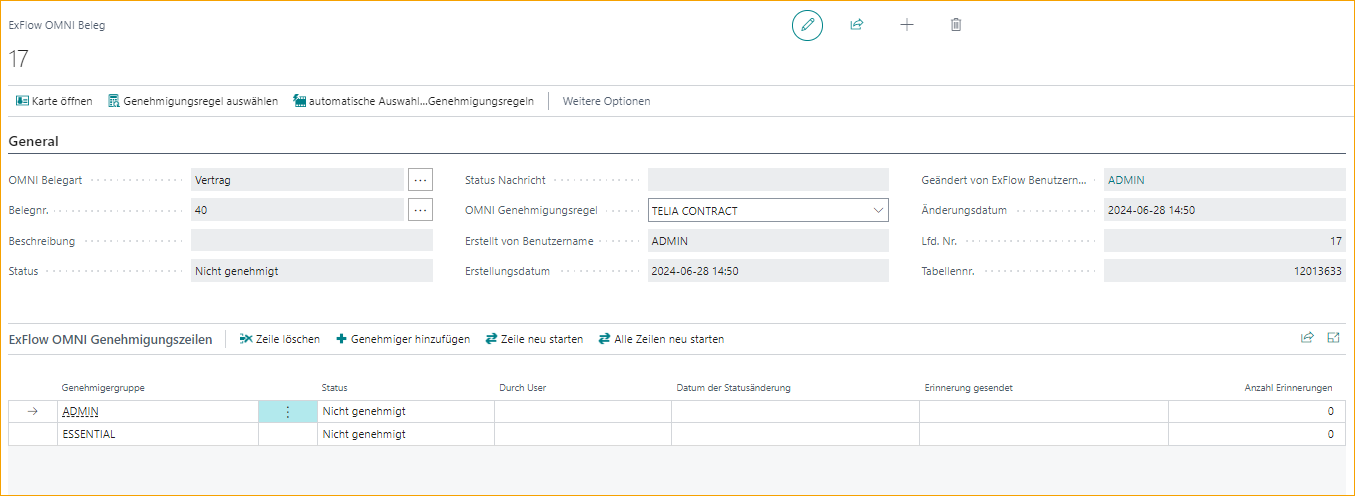Share the approval lines list
Screen dimensions: 1355x496
[1307, 338]
